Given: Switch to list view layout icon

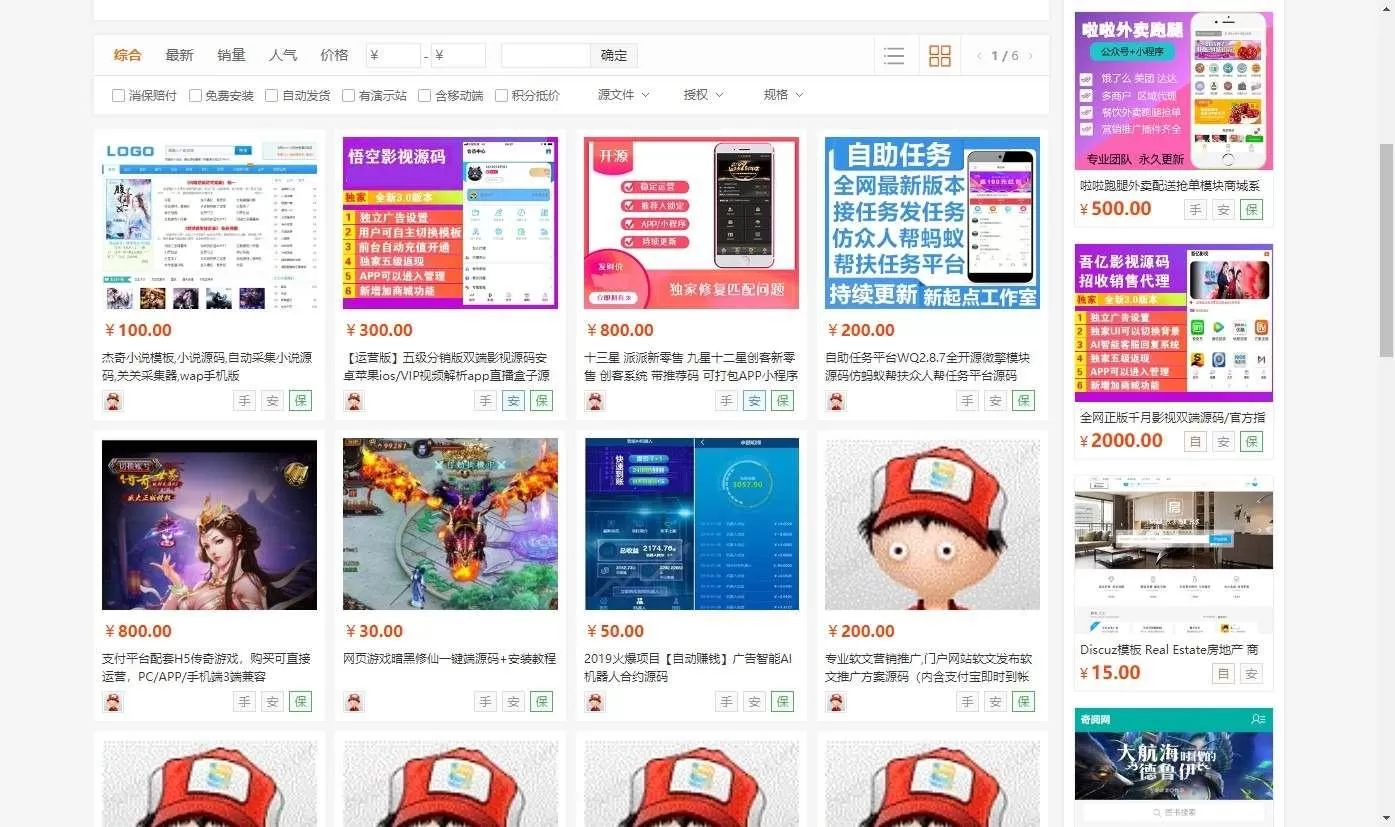Looking at the screenshot, I should (894, 56).
